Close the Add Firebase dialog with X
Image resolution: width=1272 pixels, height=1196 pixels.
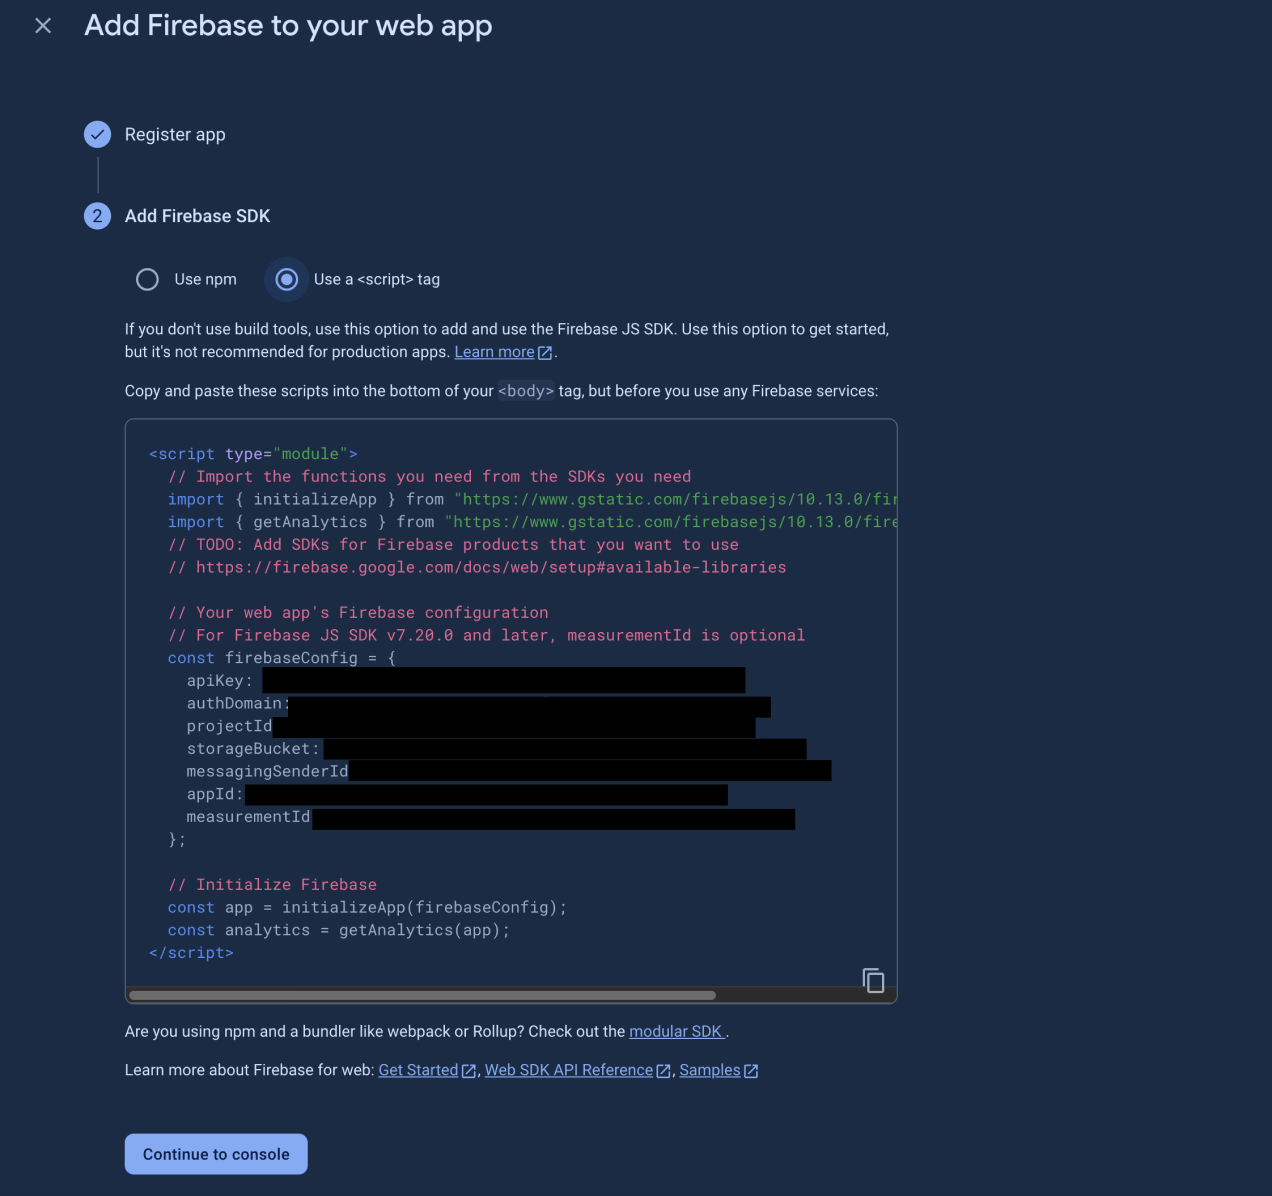(43, 26)
